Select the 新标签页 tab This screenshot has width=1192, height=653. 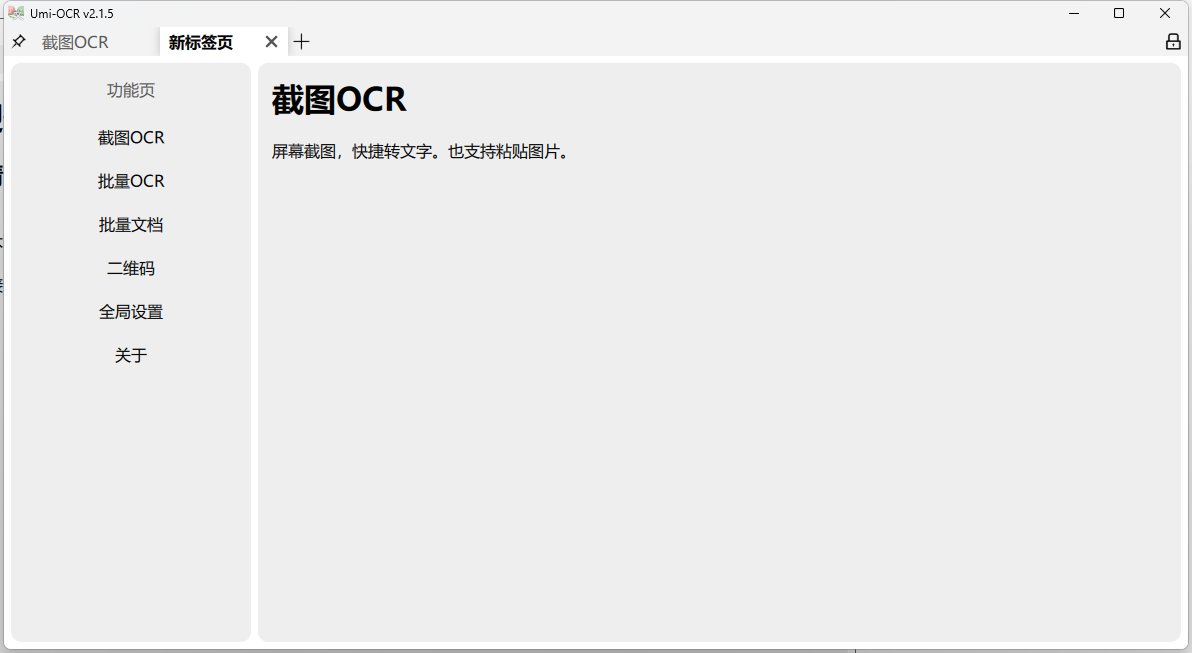point(201,43)
